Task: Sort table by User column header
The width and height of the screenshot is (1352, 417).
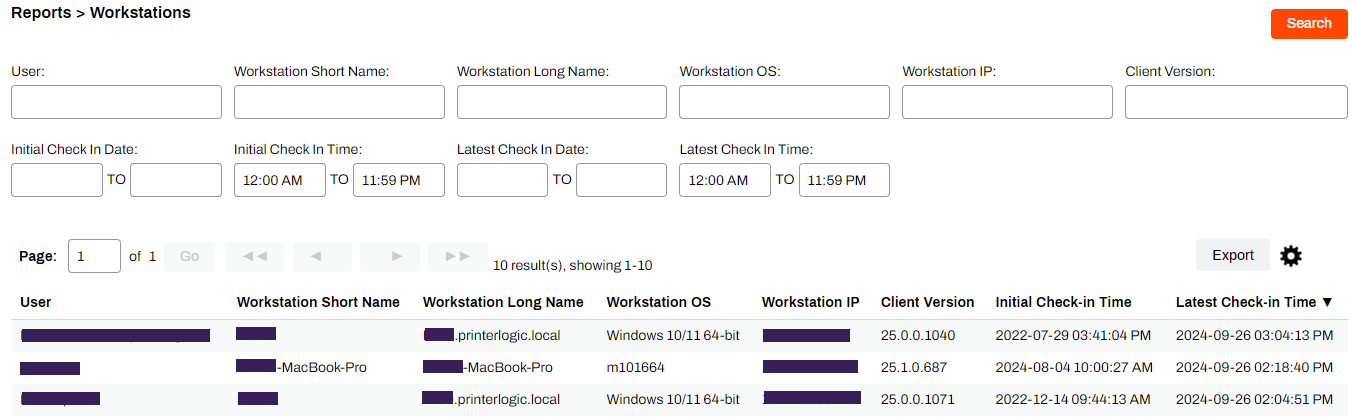Action: point(36,302)
